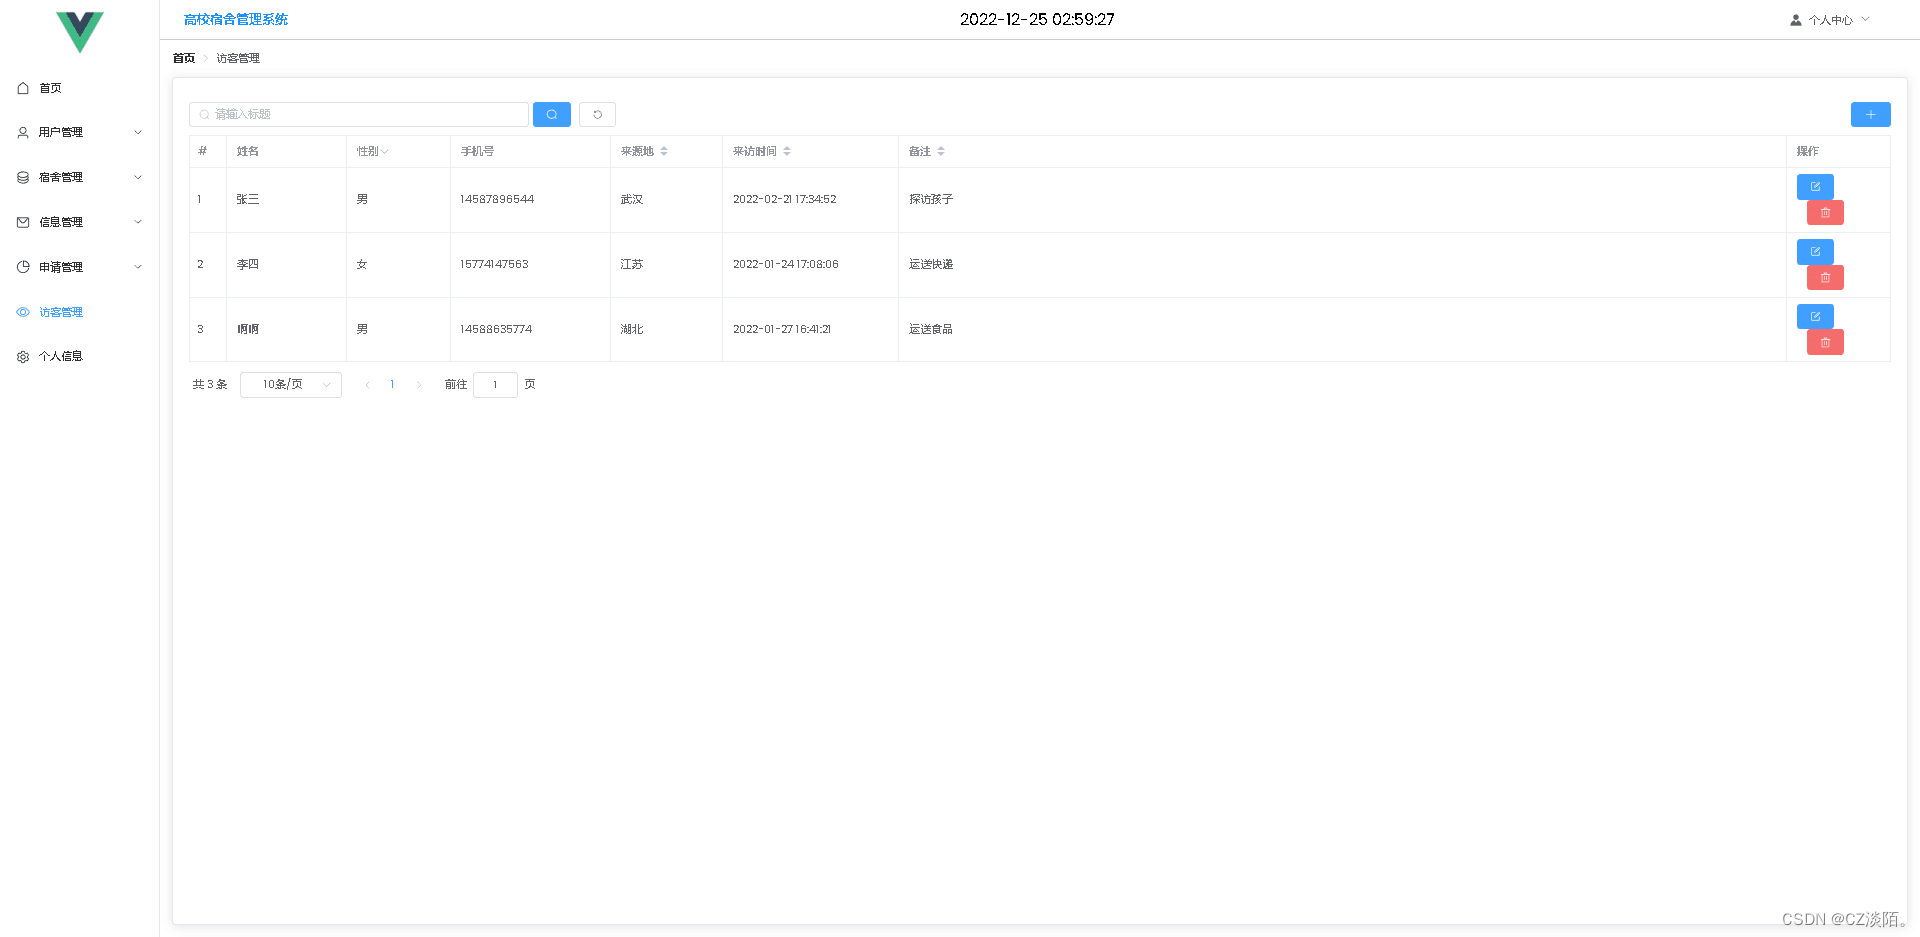The width and height of the screenshot is (1920, 937).
Task: Go to next page arrow
Action: (418, 385)
